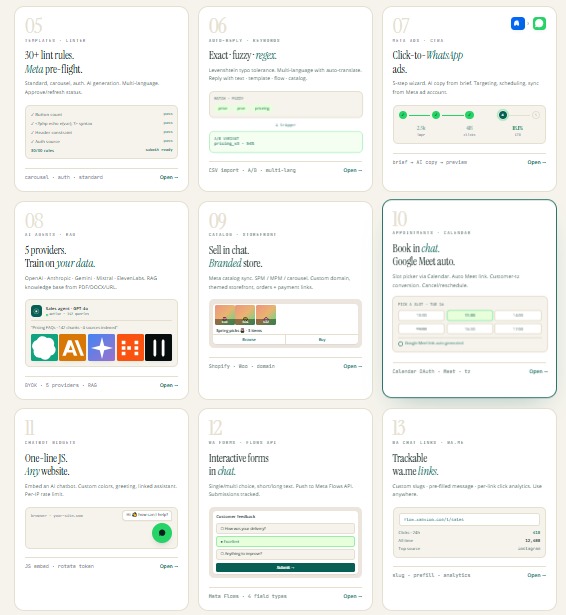The height and width of the screenshot is (615, 566).
Task: Click the Sales agent avatar icon
Action: click(36, 311)
